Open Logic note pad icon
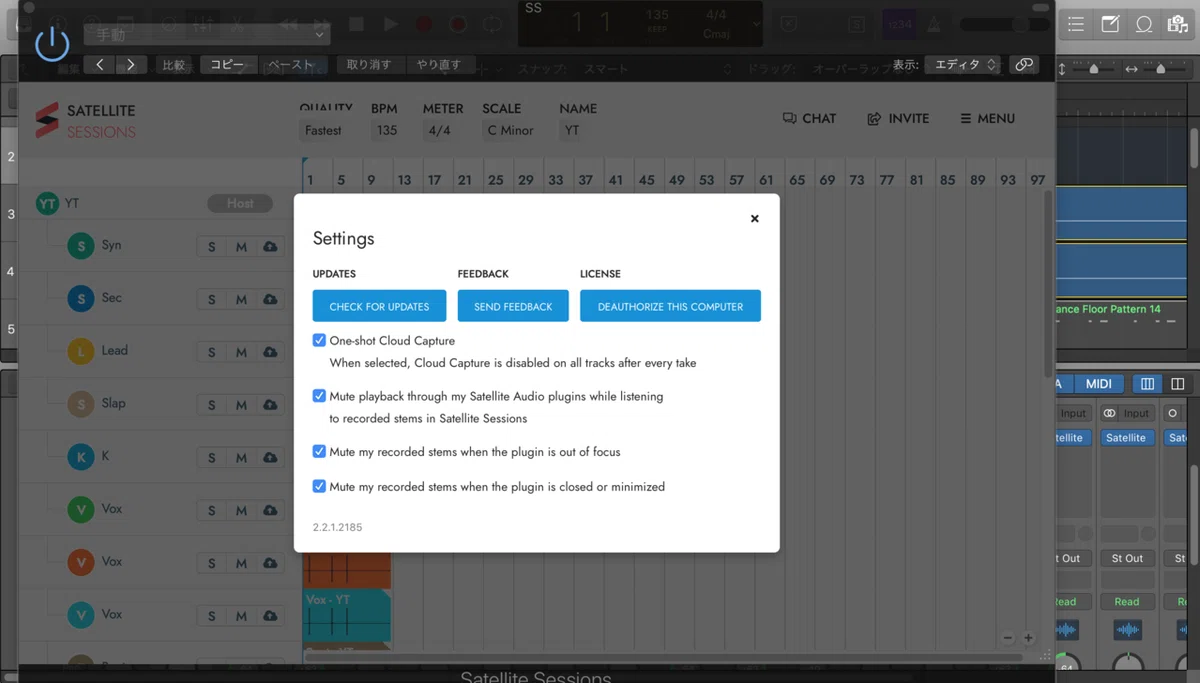Image resolution: width=1200 pixels, height=683 pixels. point(1110,24)
